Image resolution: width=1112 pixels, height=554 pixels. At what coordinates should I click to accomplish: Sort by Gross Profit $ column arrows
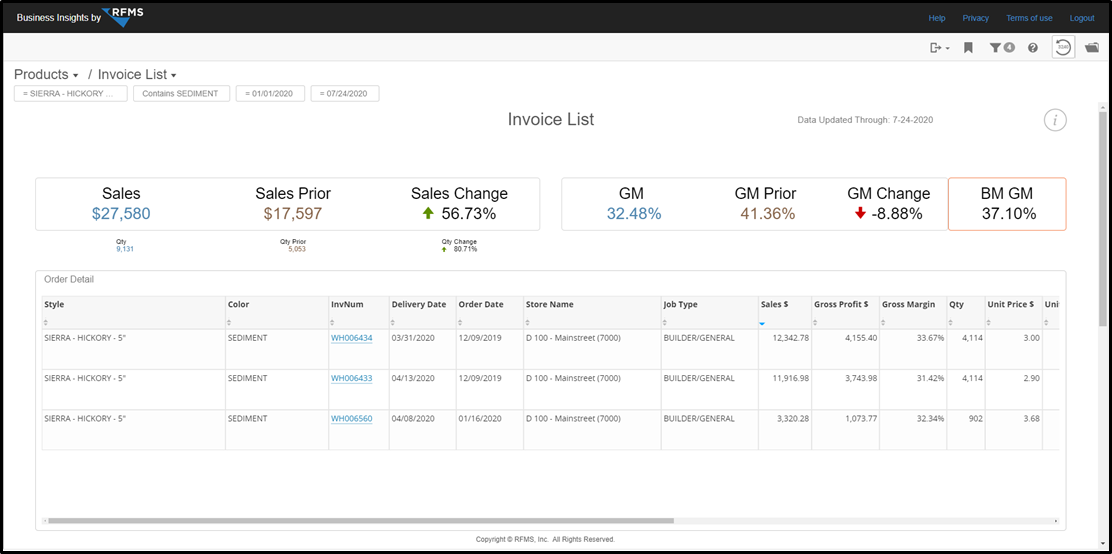(x=817, y=323)
